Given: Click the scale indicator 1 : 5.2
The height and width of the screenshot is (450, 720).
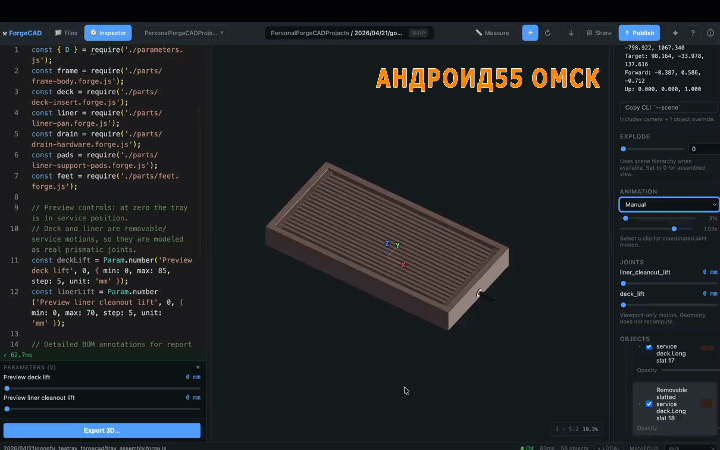Looking at the screenshot, I should [x=576, y=429].
